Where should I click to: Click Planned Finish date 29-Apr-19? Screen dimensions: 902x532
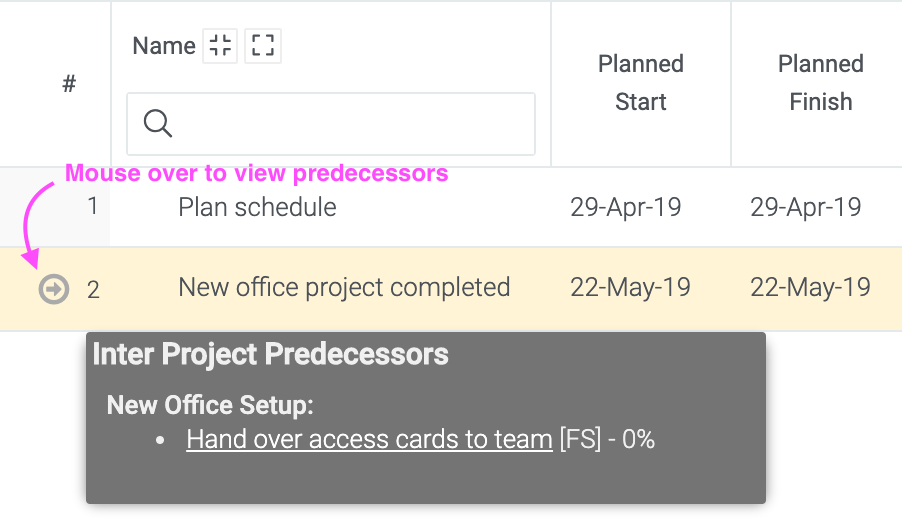[x=805, y=207]
